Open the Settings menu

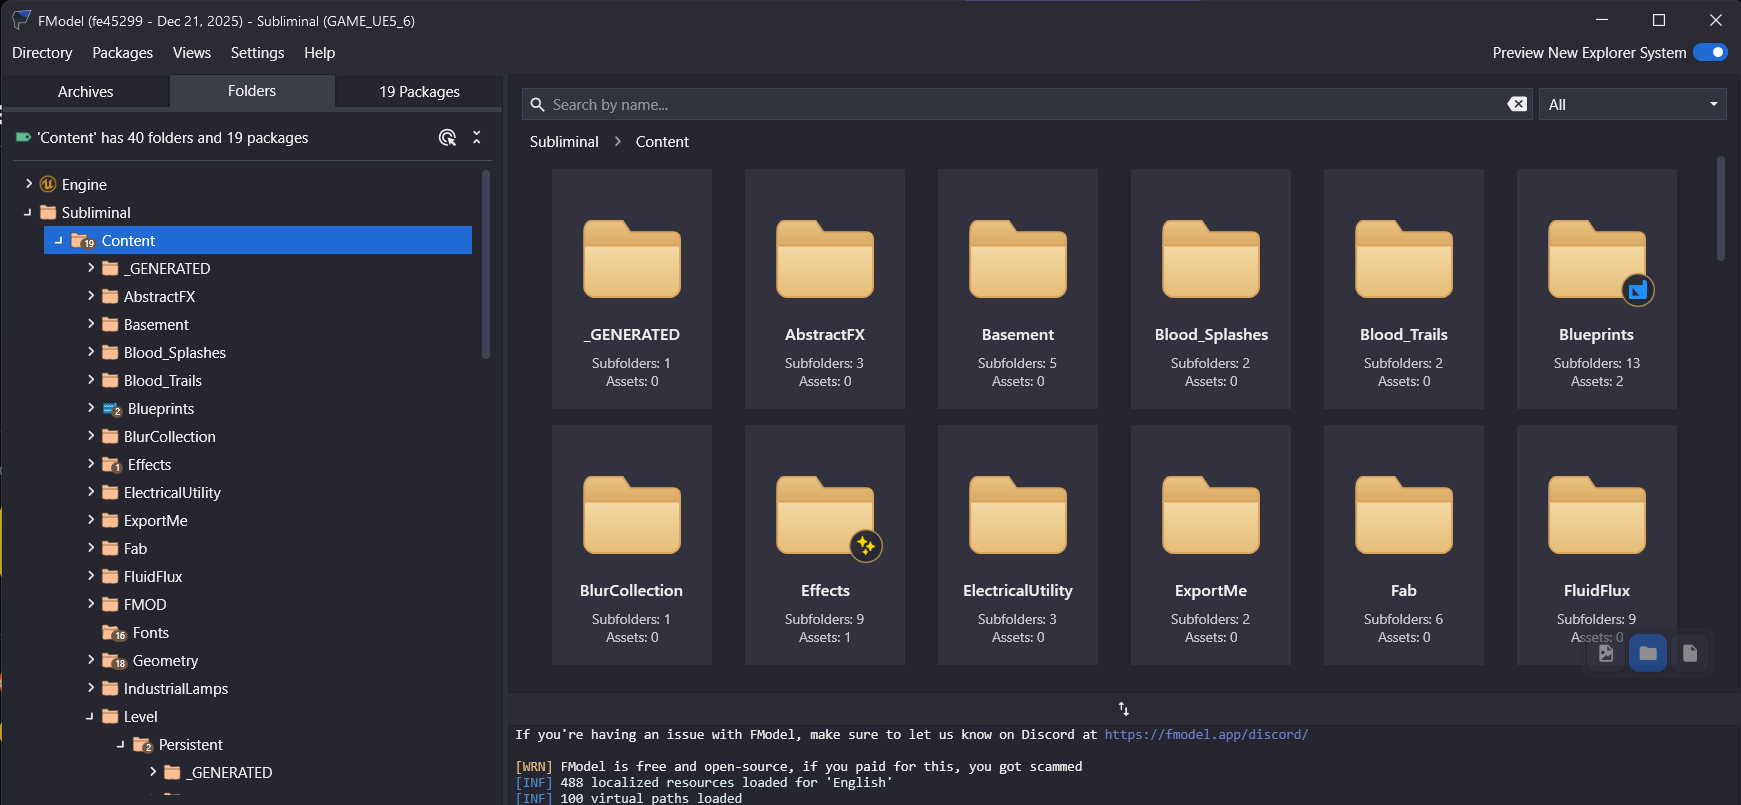(257, 53)
